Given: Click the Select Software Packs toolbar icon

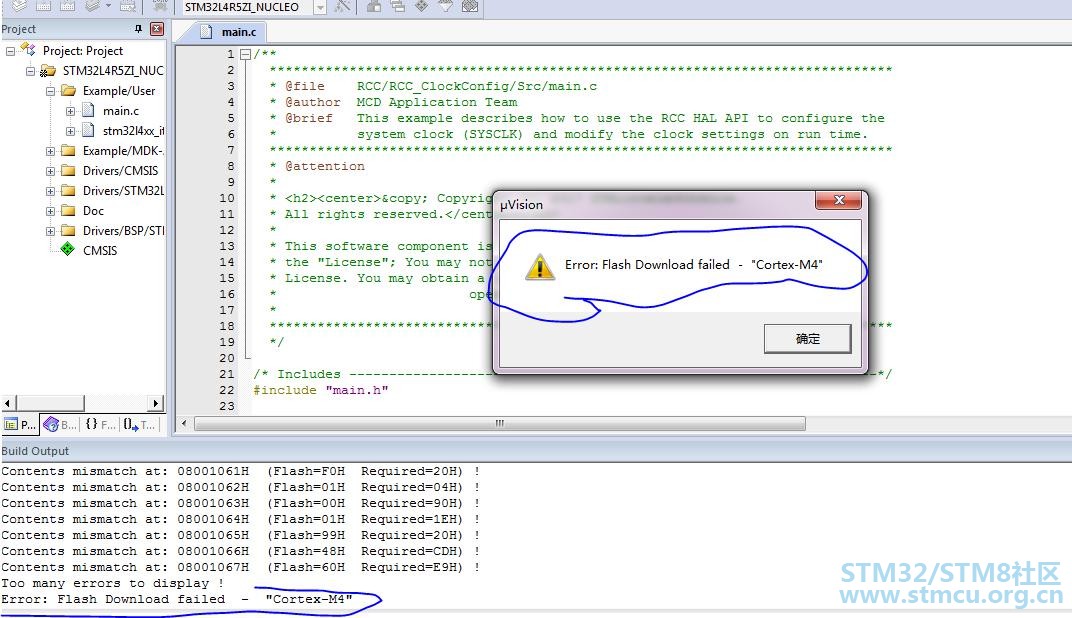Looking at the screenshot, I should [x=445, y=6].
